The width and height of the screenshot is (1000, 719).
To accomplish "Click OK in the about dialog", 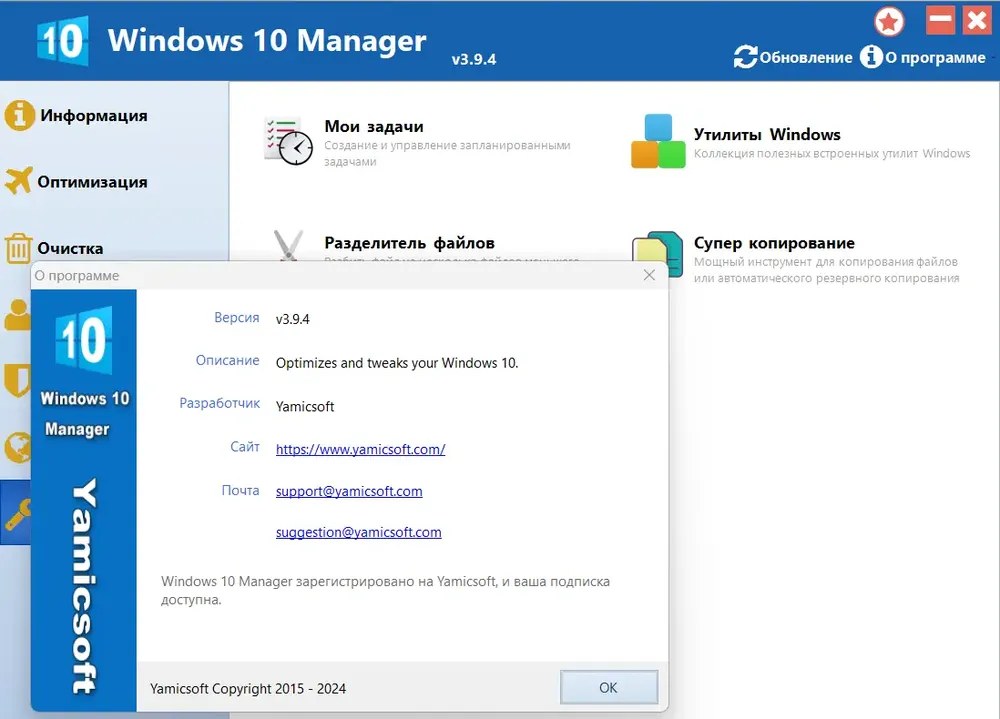I will click(x=608, y=688).
